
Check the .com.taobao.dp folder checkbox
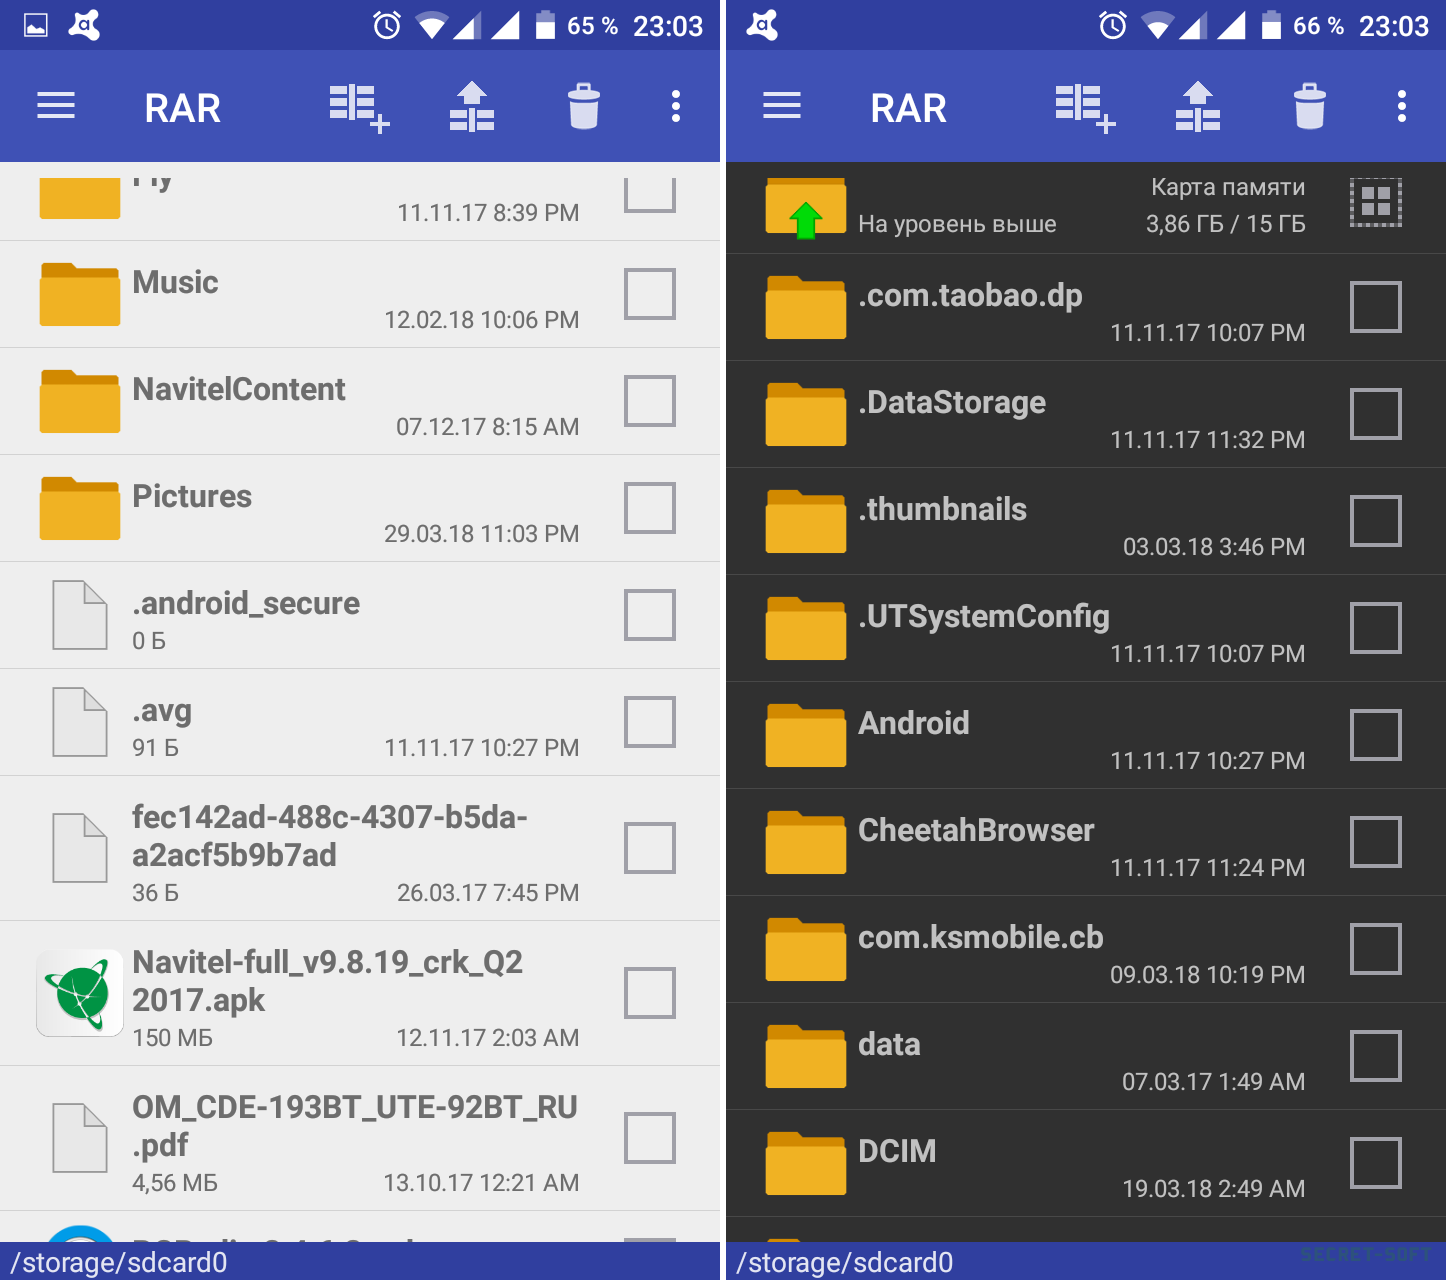1376,307
